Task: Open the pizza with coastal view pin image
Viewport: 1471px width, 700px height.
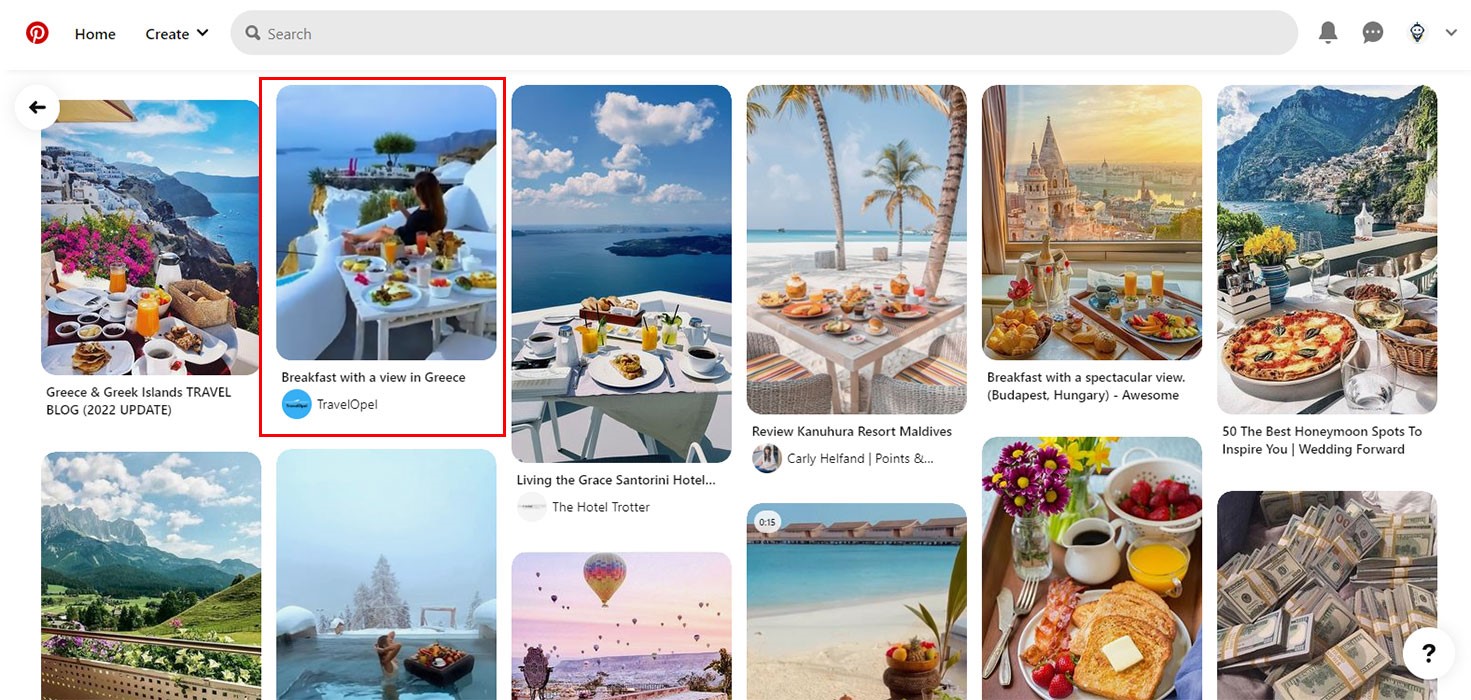Action: point(1327,249)
